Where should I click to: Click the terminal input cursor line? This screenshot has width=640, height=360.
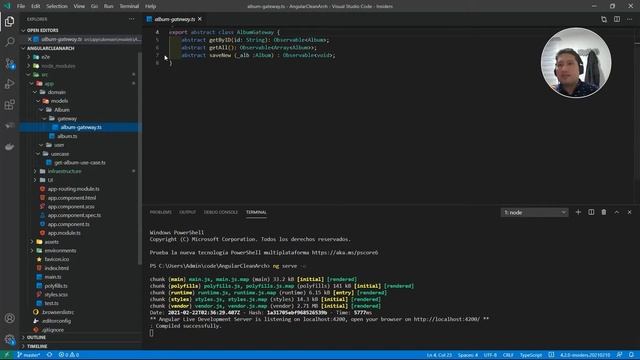click(x=152, y=333)
